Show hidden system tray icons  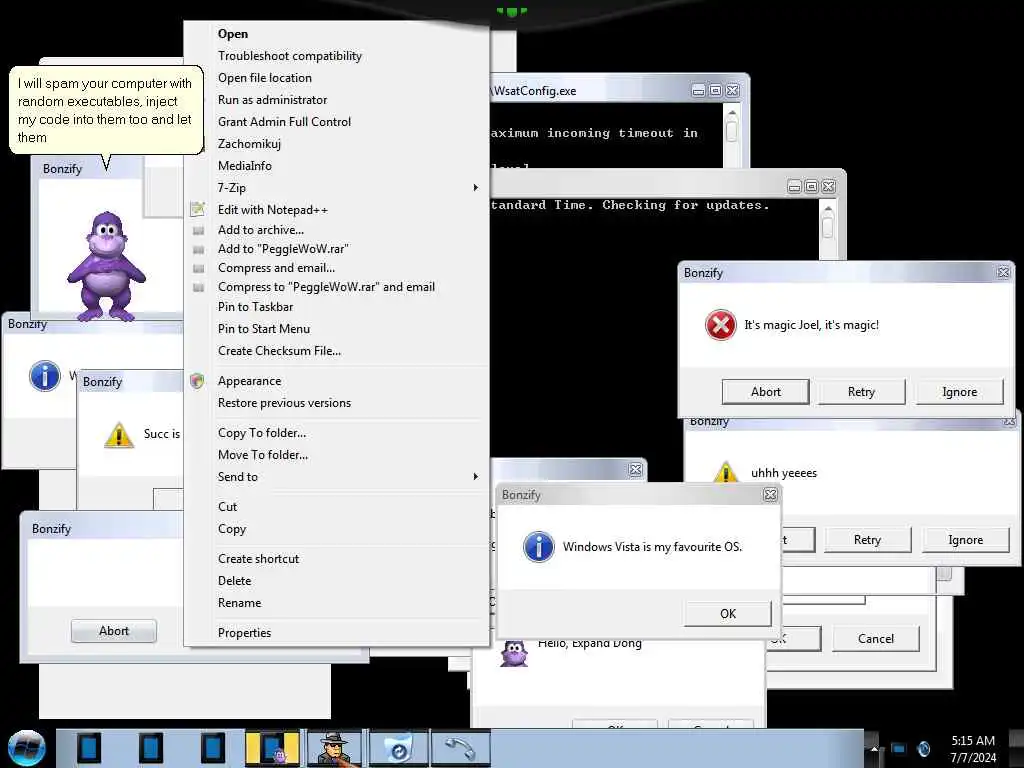pos(874,748)
